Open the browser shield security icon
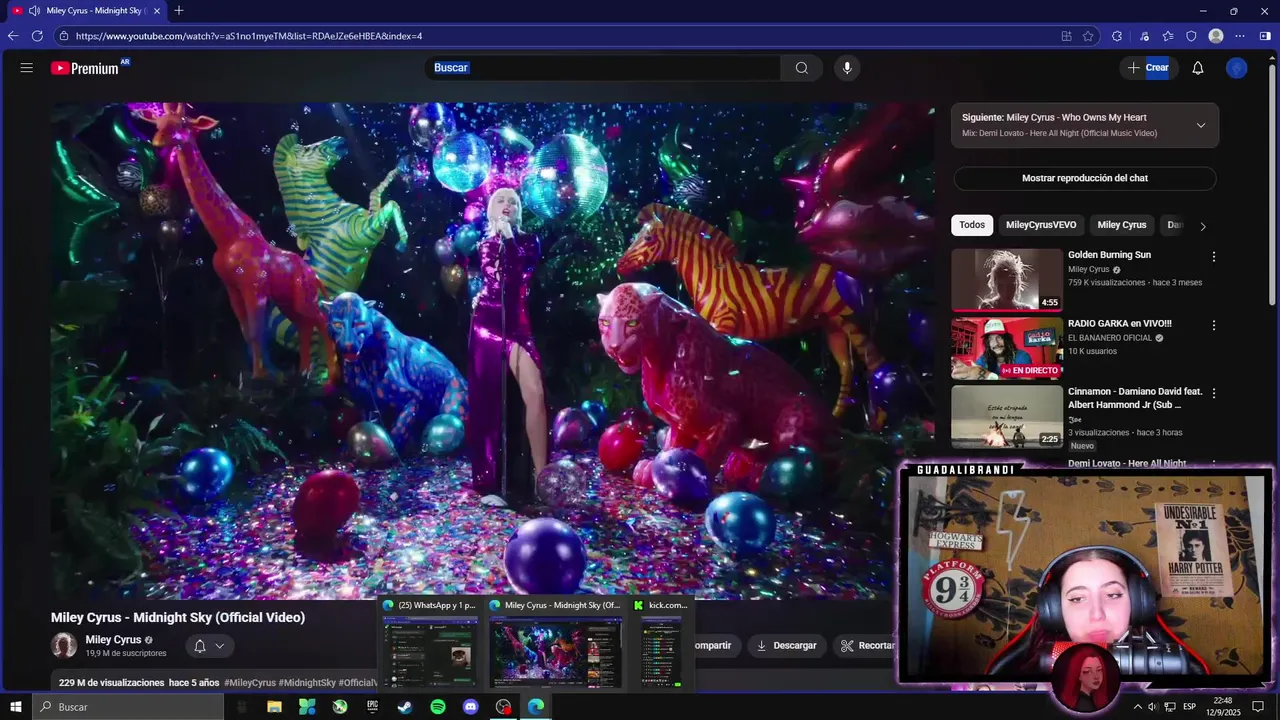Screen dimensions: 1280x720 pos(1191,36)
